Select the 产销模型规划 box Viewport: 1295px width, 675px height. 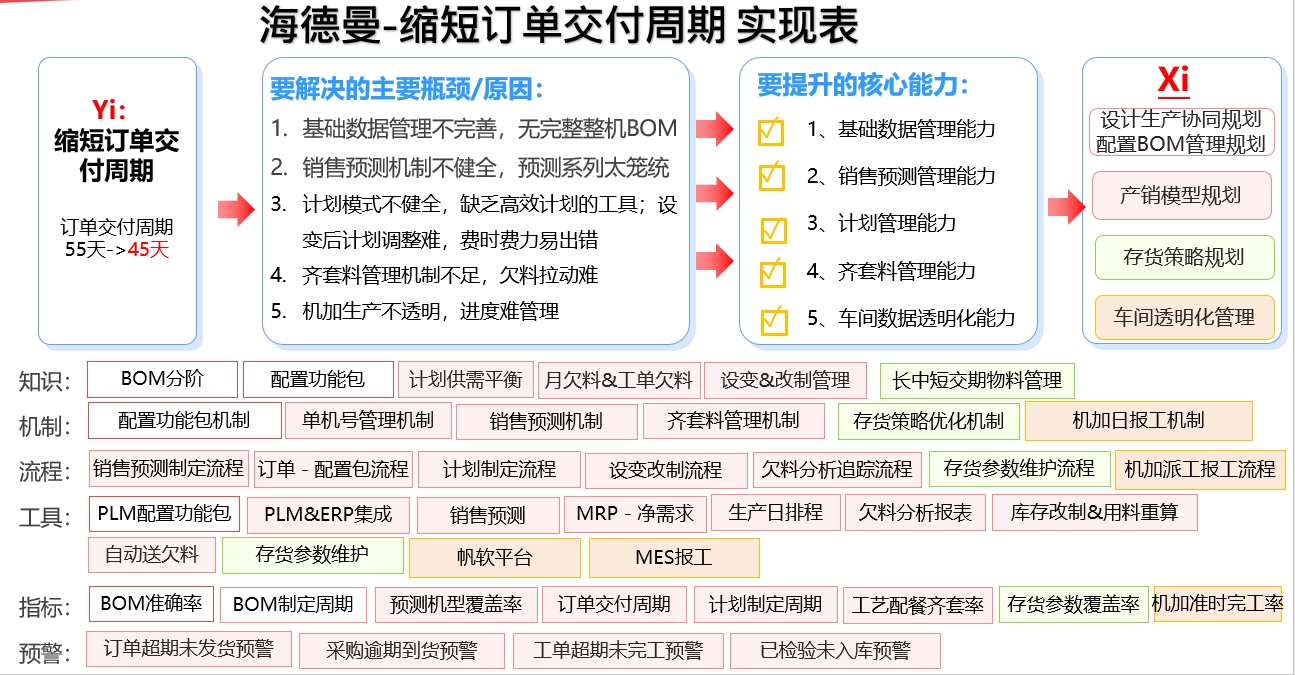[1181, 195]
